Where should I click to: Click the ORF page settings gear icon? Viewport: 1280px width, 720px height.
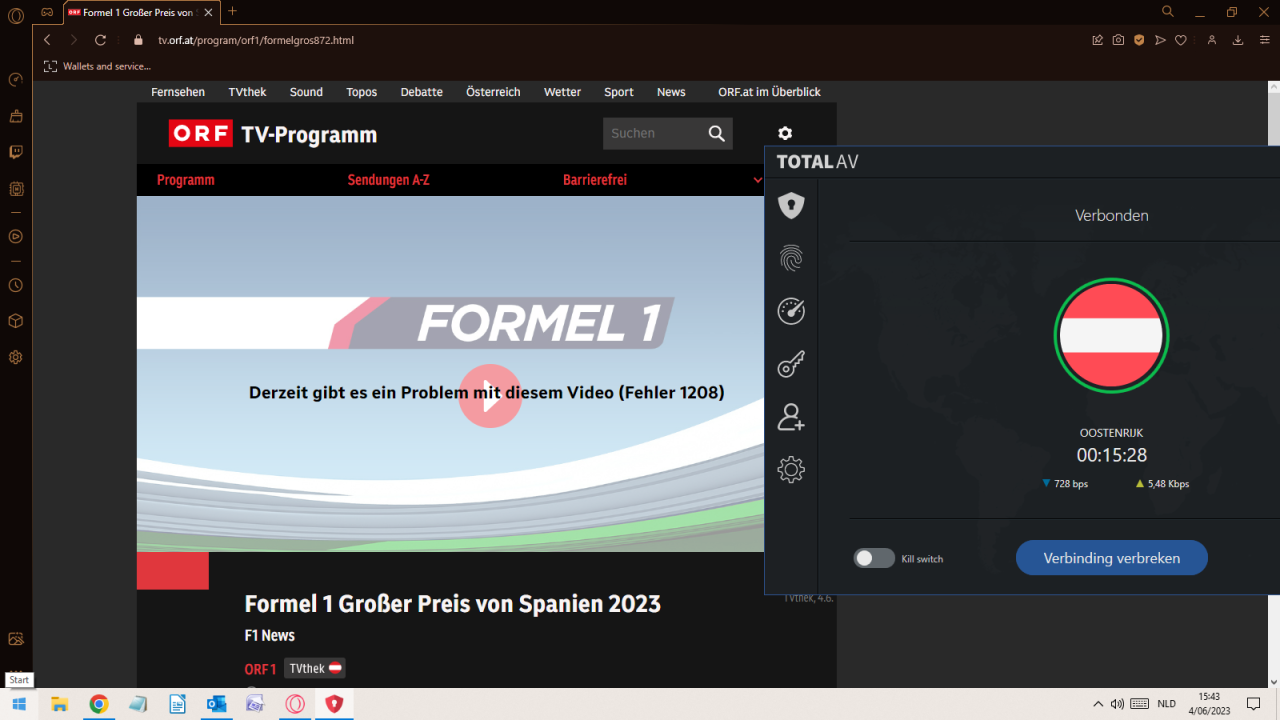point(785,133)
